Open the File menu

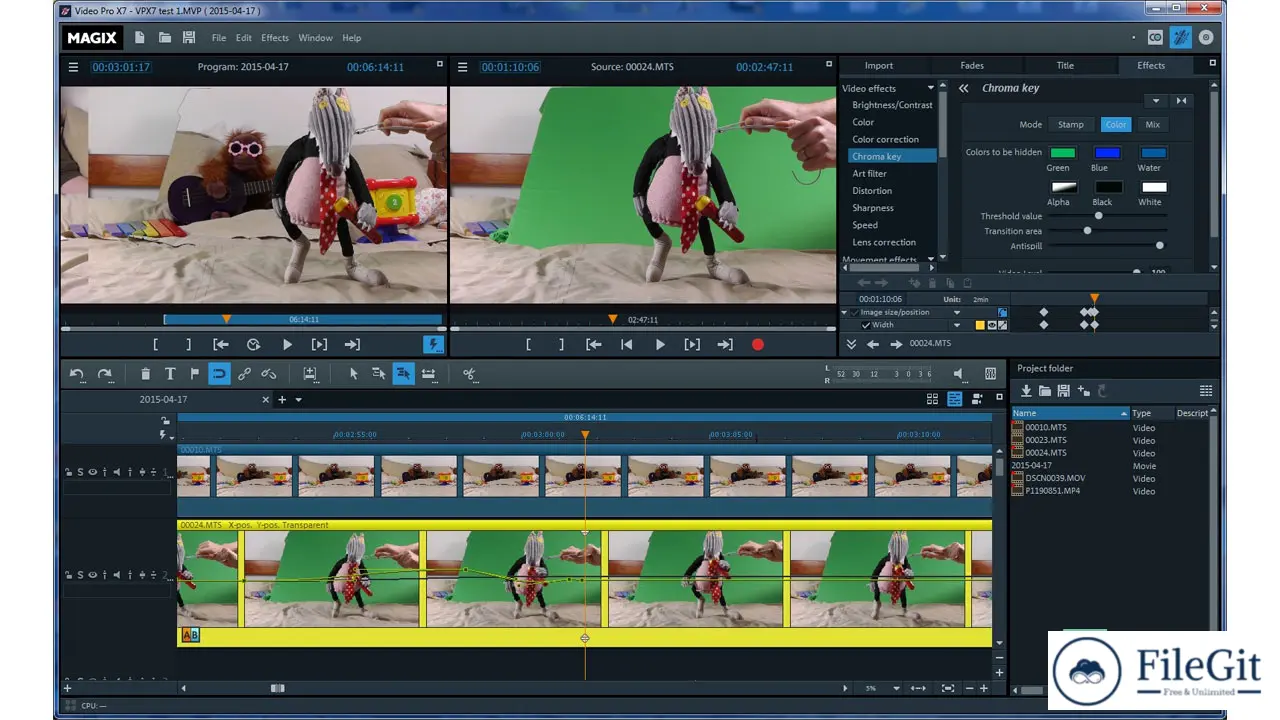point(219,38)
